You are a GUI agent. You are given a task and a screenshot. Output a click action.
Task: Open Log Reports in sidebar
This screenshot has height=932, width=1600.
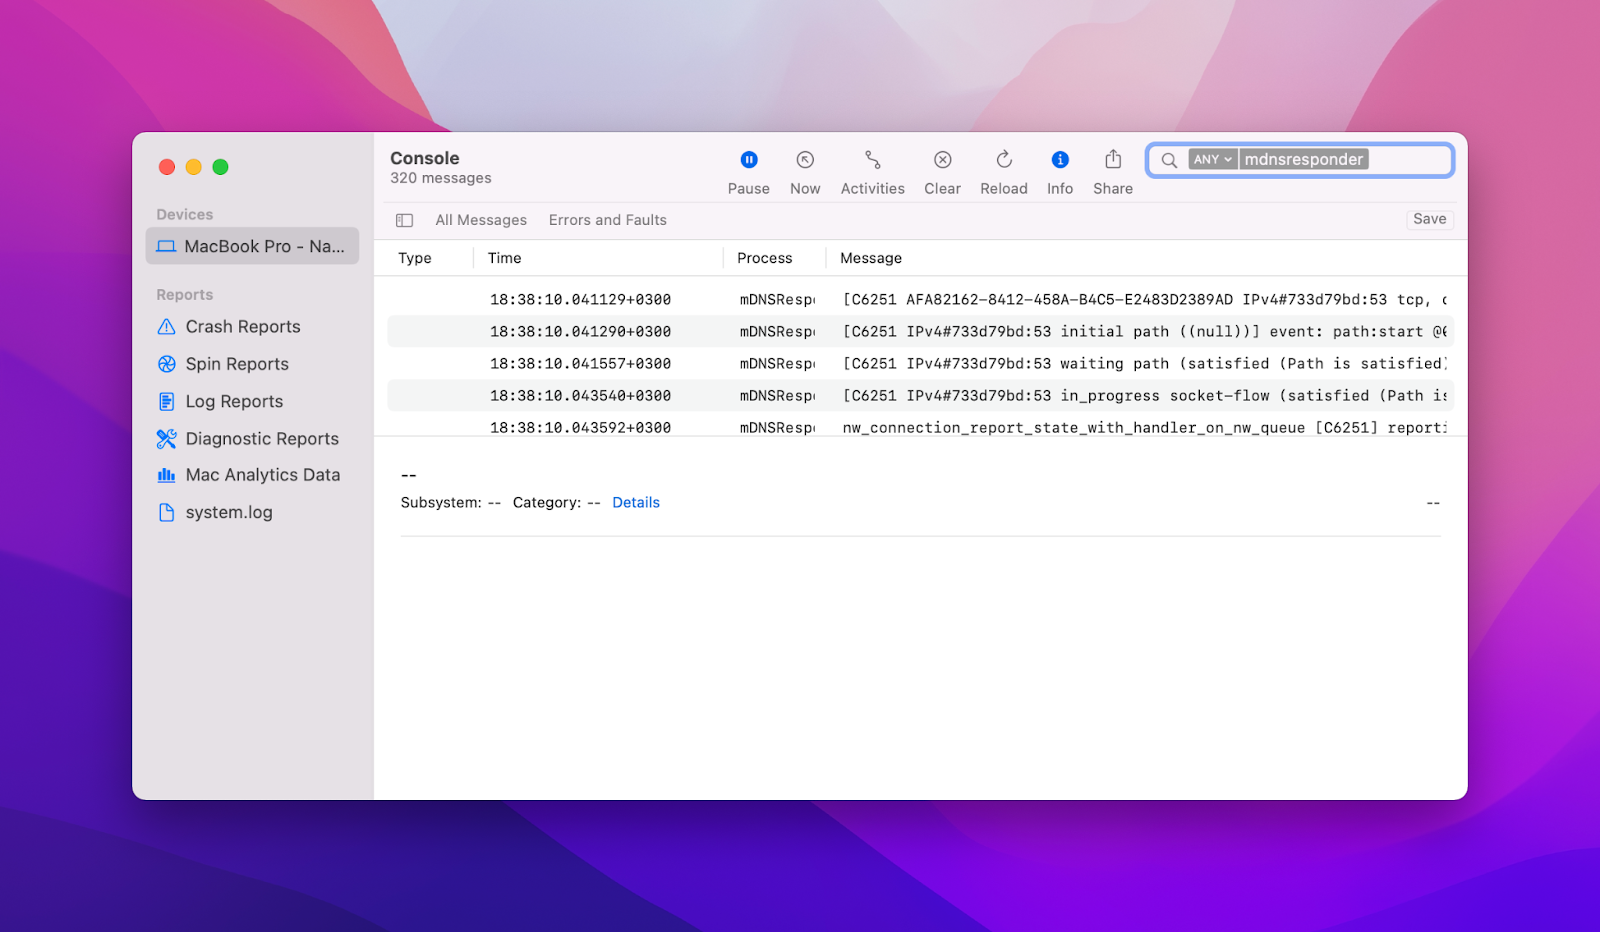point(234,401)
